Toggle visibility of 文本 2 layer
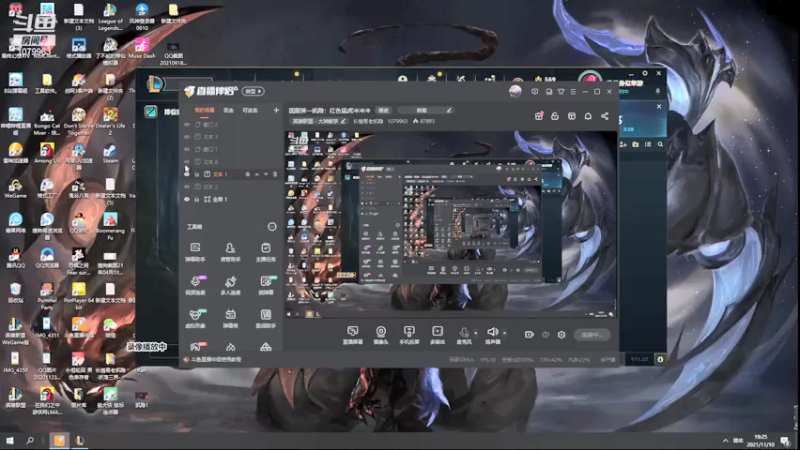 point(187,187)
